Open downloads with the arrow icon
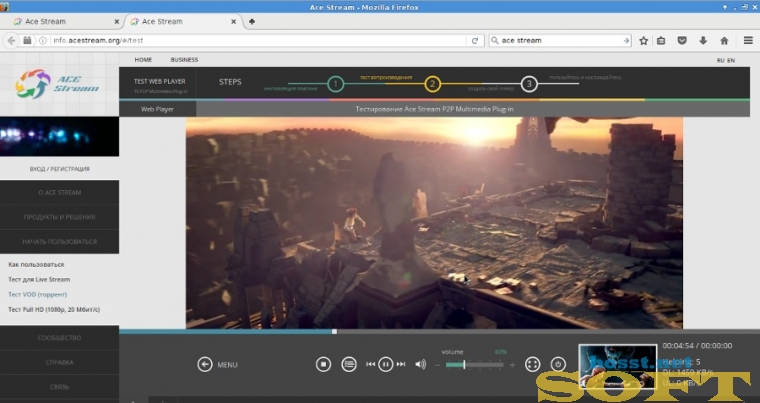 (x=703, y=41)
